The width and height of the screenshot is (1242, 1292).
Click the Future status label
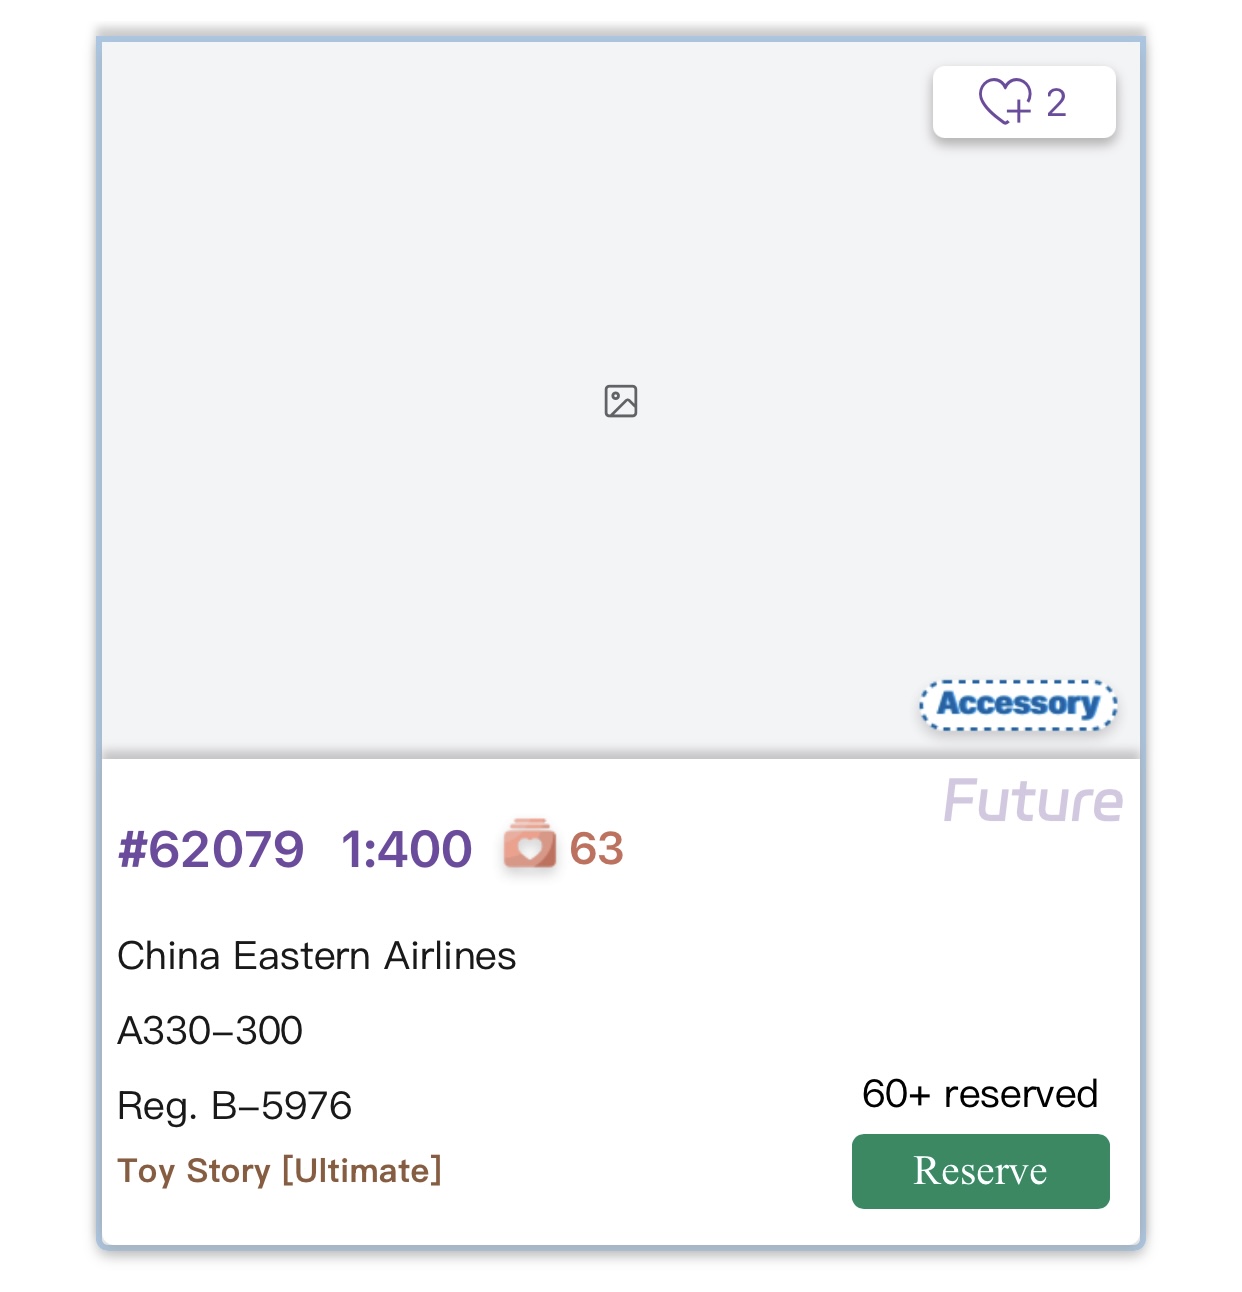(x=1033, y=801)
